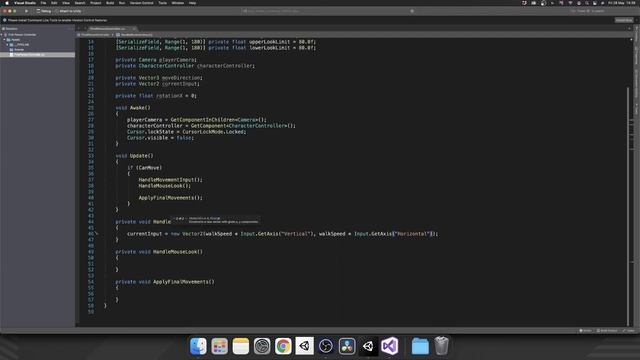Image resolution: width=640 pixels, height=360 pixels.
Task: Open the Downloads folder in Dock
Action: click(420, 346)
